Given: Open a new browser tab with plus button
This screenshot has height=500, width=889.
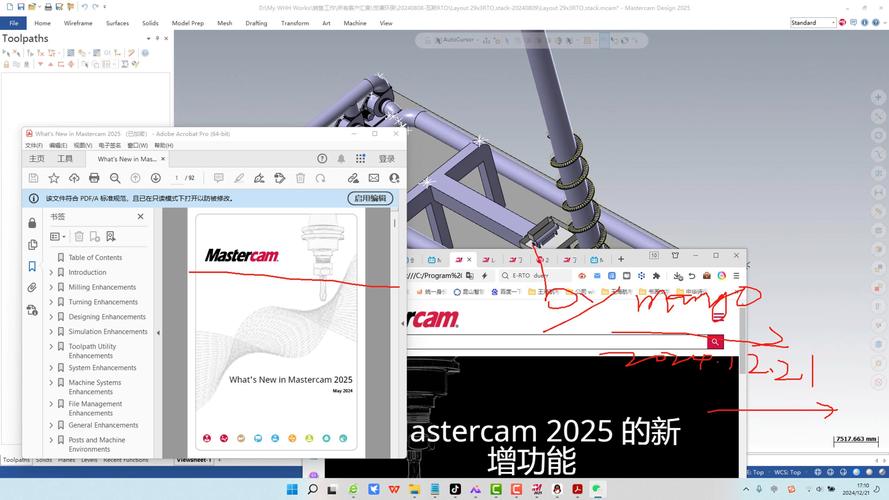Looking at the screenshot, I should [x=621, y=259].
